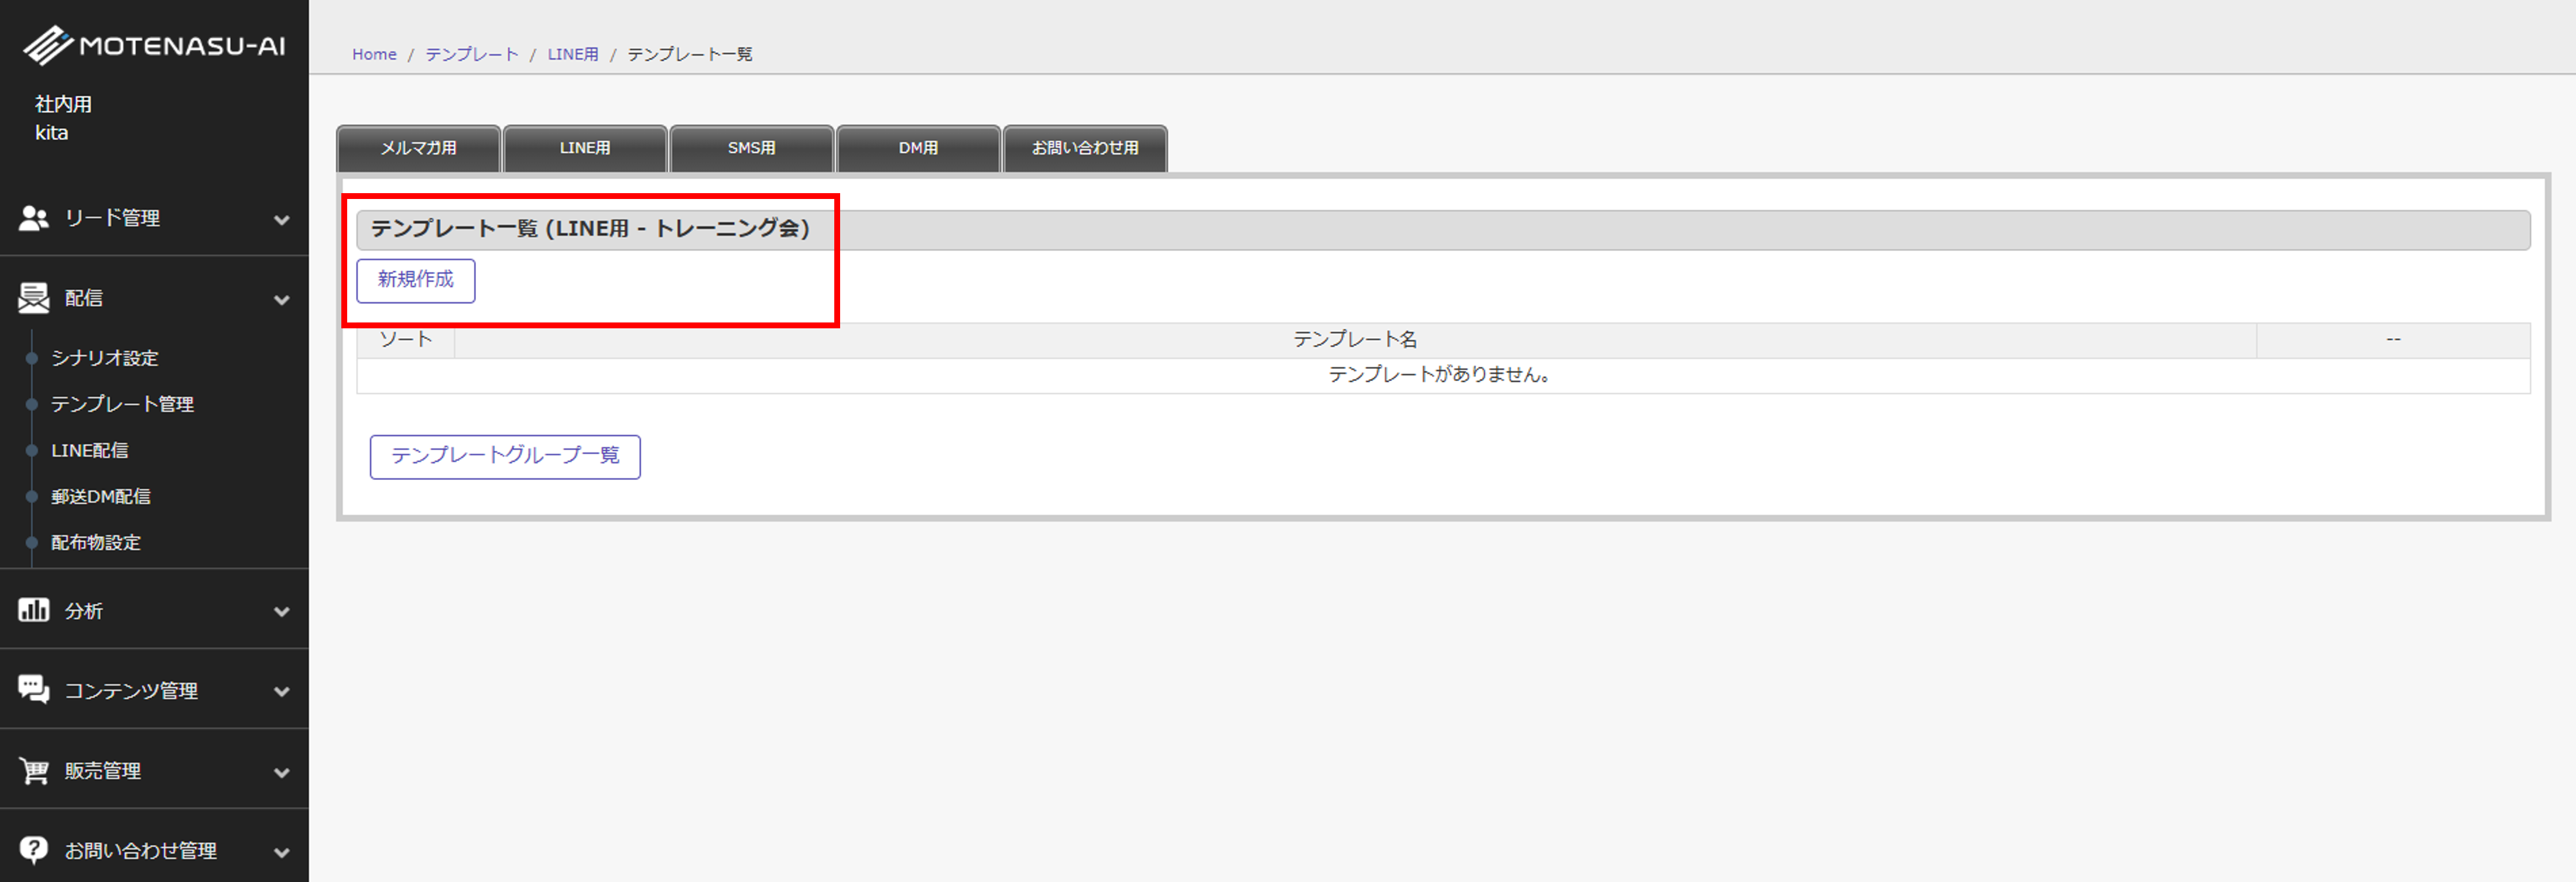Click the MOTENASU-AI logo
The image size is (2576, 882).
154,45
